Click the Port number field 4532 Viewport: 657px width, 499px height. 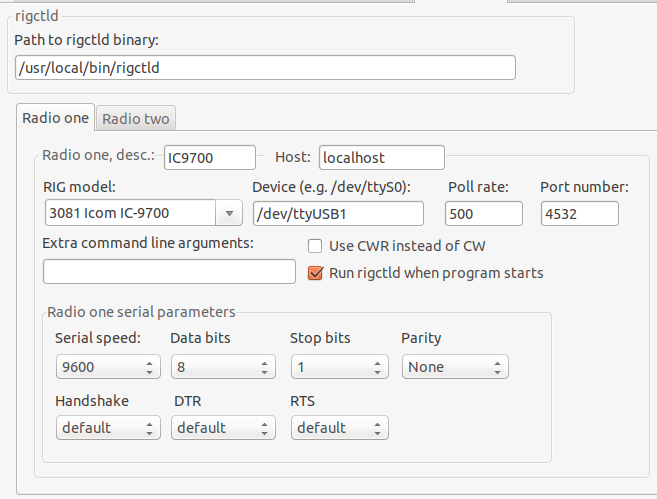tap(580, 214)
